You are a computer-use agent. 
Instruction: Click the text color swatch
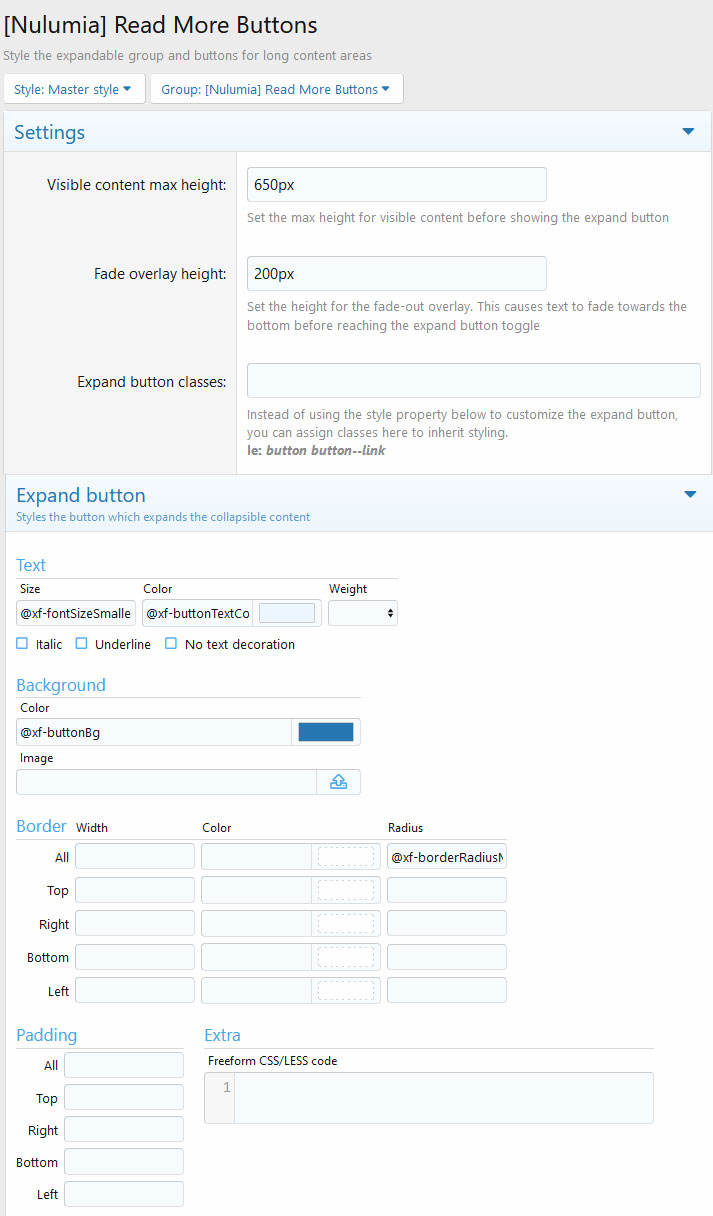(287, 613)
